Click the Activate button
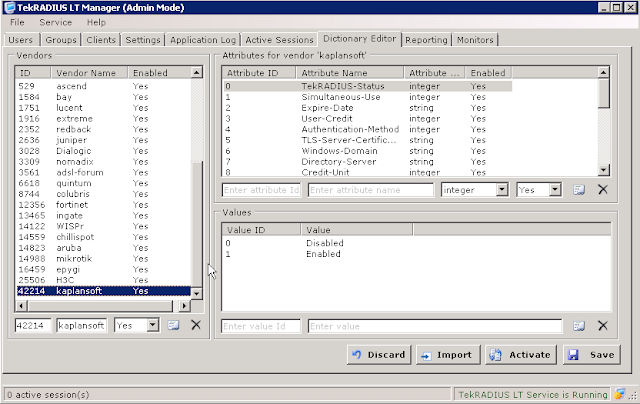This screenshot has width=640, height=404. click(522, 355)
